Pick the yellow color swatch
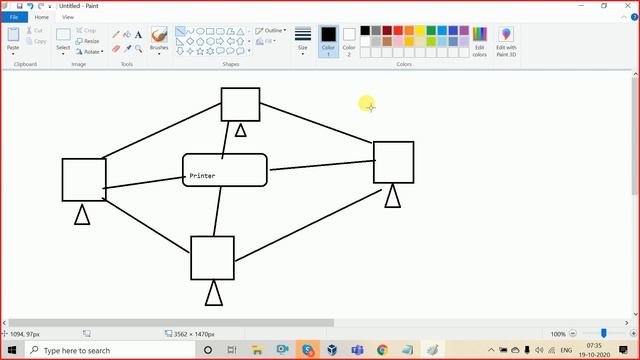This screenshot has width=640, height=360. pos(420,30)
